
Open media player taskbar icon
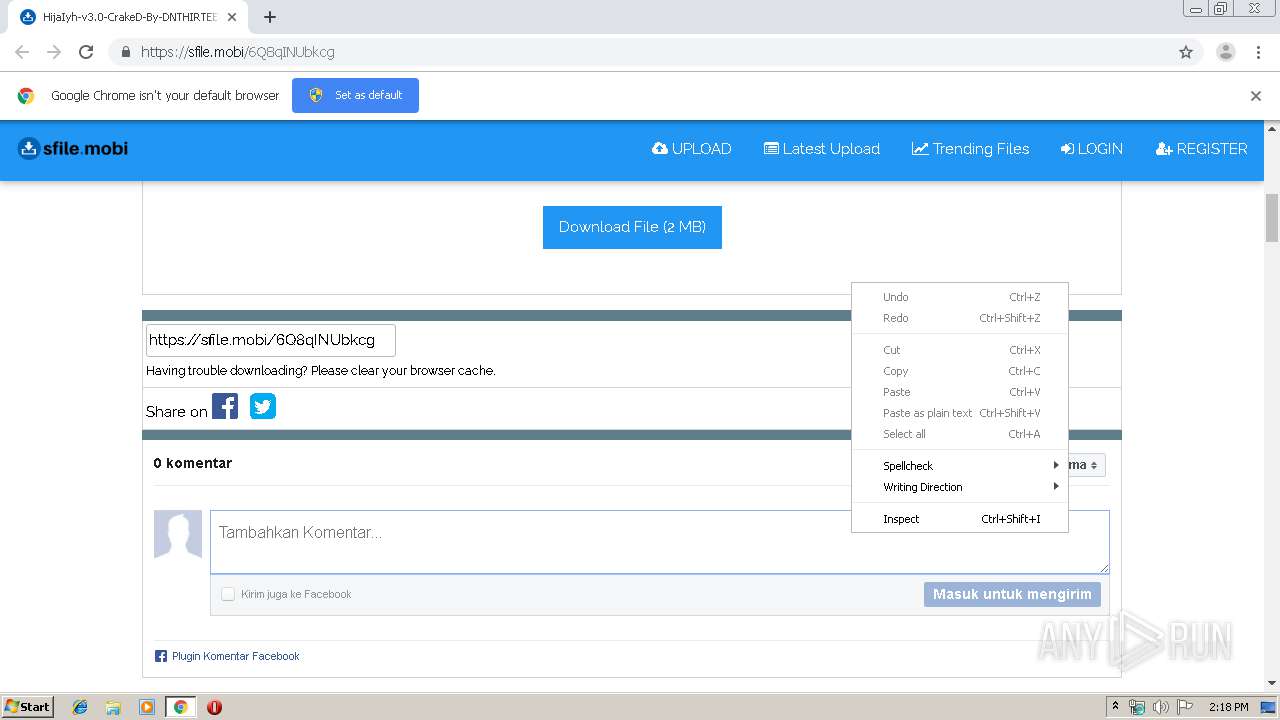tap(147, 707)
